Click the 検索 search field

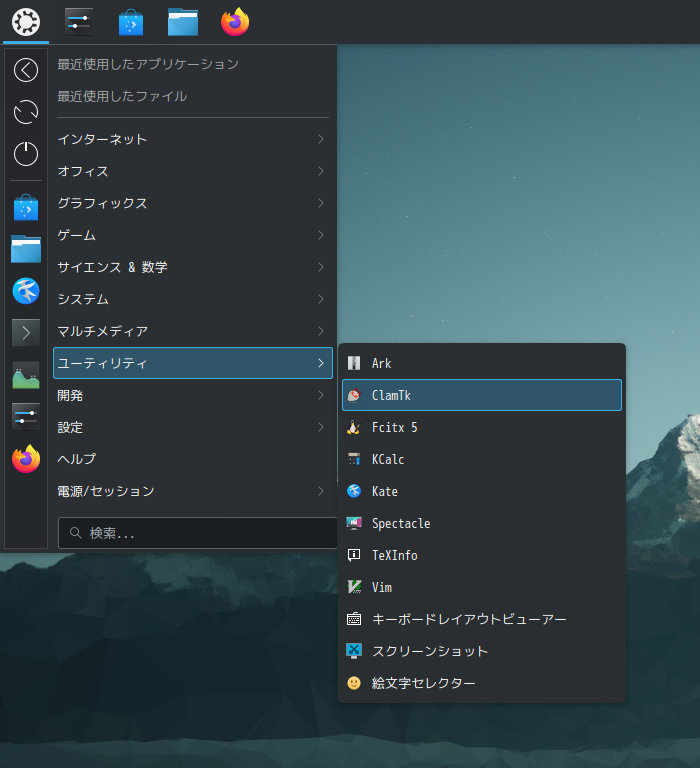(x=197, y=533)
